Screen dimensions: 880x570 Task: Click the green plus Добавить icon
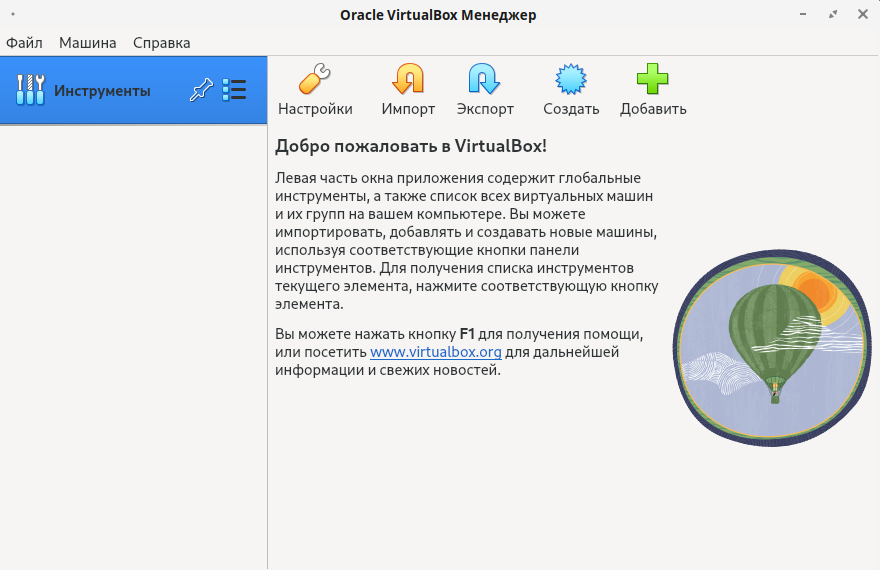click(653, 79)
